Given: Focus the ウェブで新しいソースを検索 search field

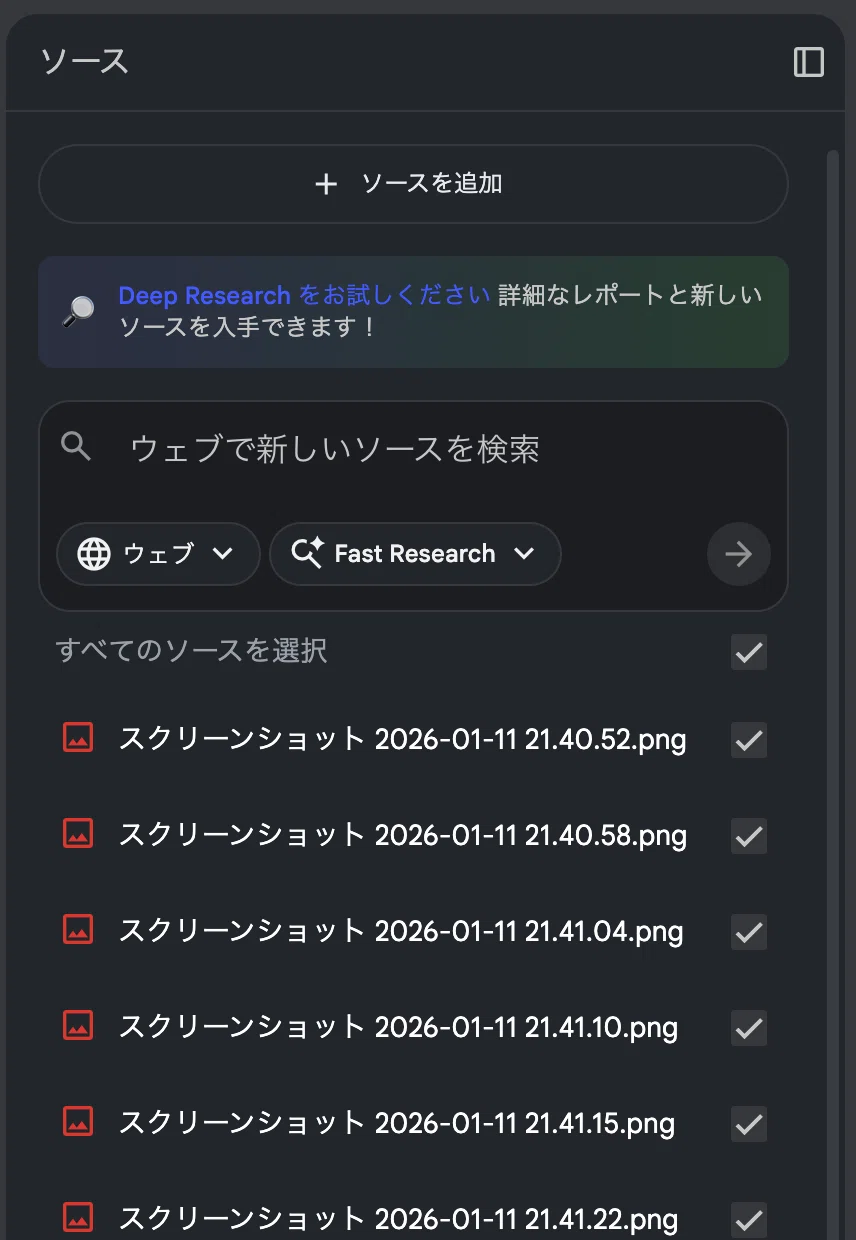Looking at the screenshot, I should [x=413, y=449].
